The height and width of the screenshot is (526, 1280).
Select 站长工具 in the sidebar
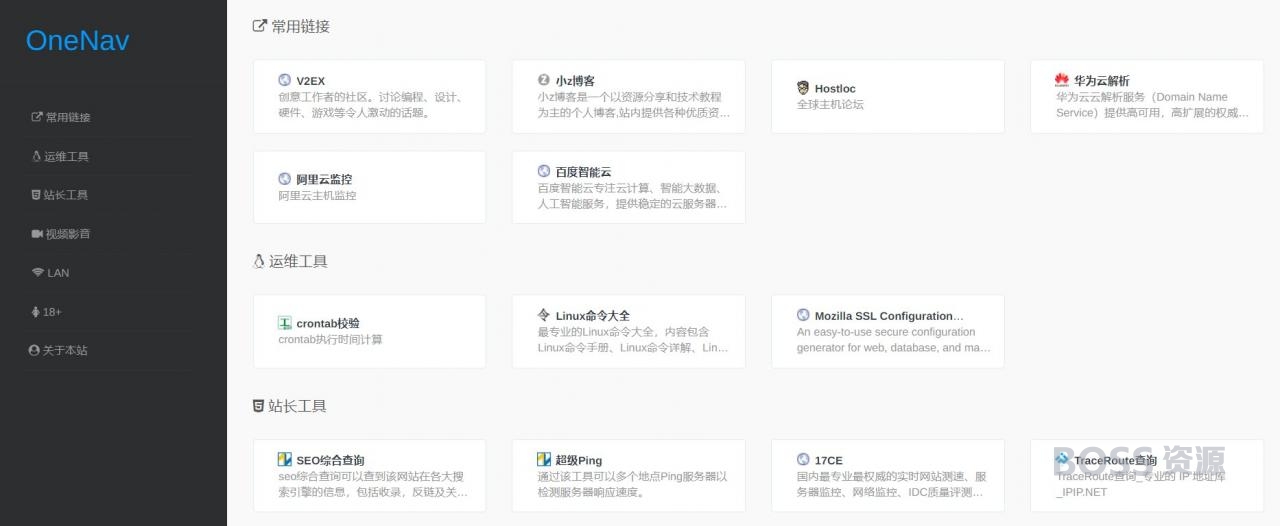[x=66, y=195]
